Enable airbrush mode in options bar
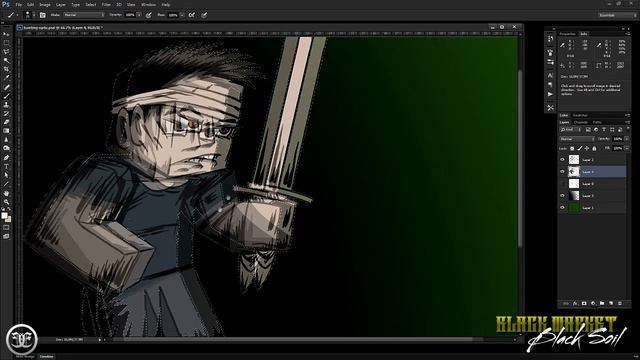 point(192,15)
